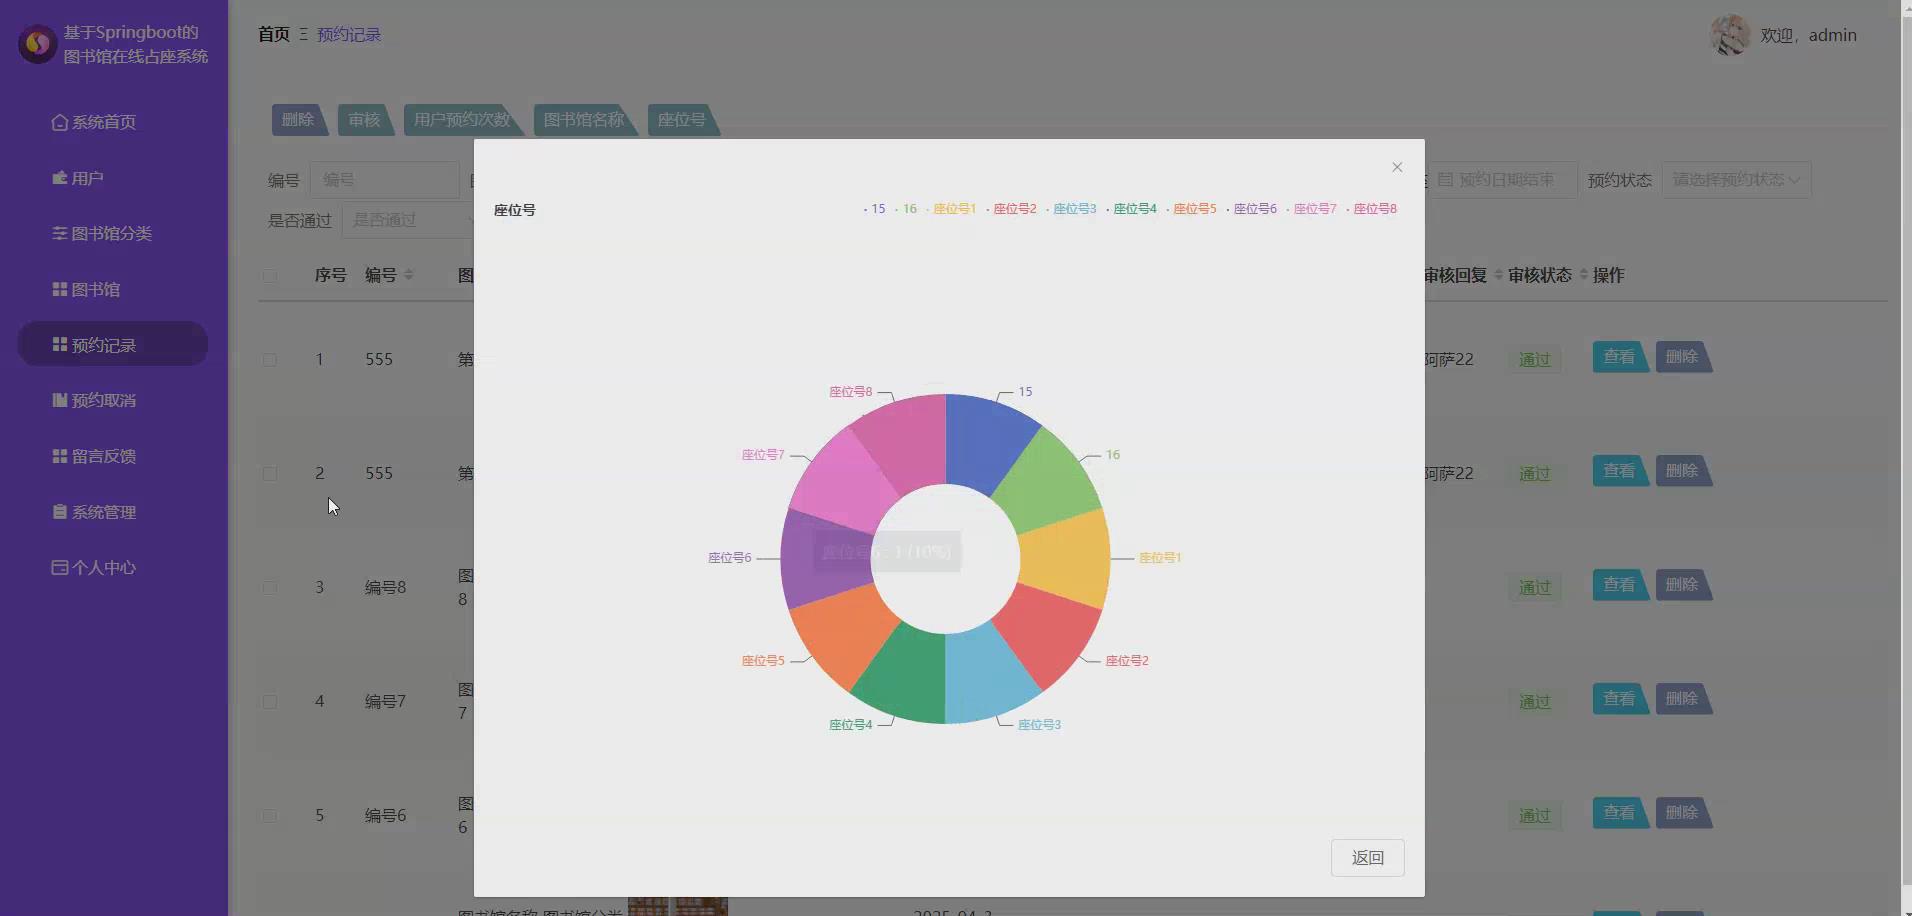Select the purple slice 座位号6
Image resolution: width=1912 pixels, height=916 pixels.
[x=824, y=558]
